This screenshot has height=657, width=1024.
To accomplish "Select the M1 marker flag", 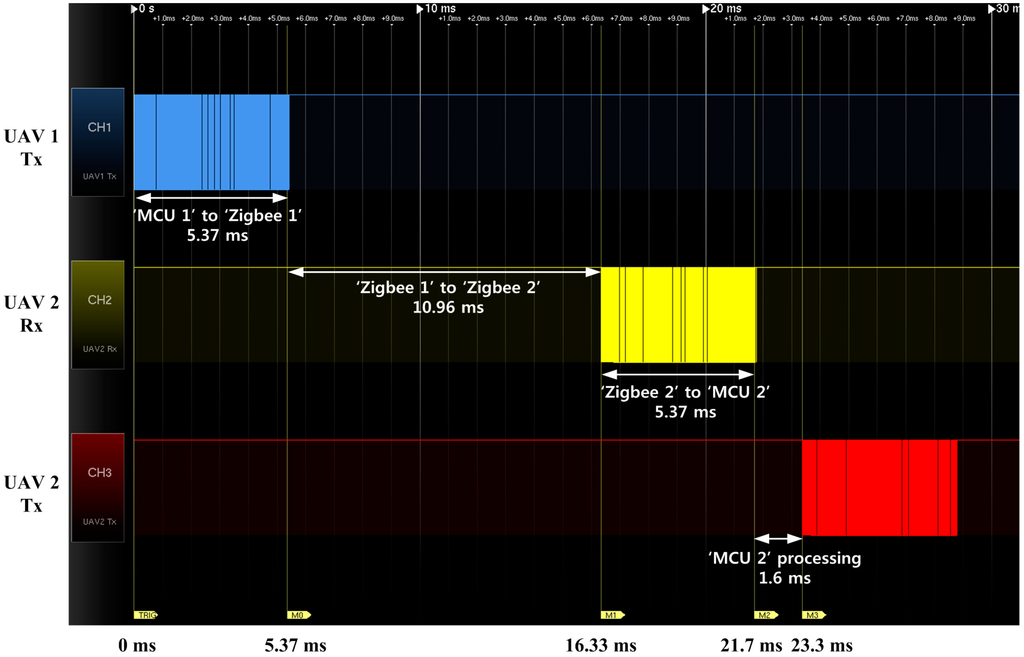I will click(x=613, y=615).
